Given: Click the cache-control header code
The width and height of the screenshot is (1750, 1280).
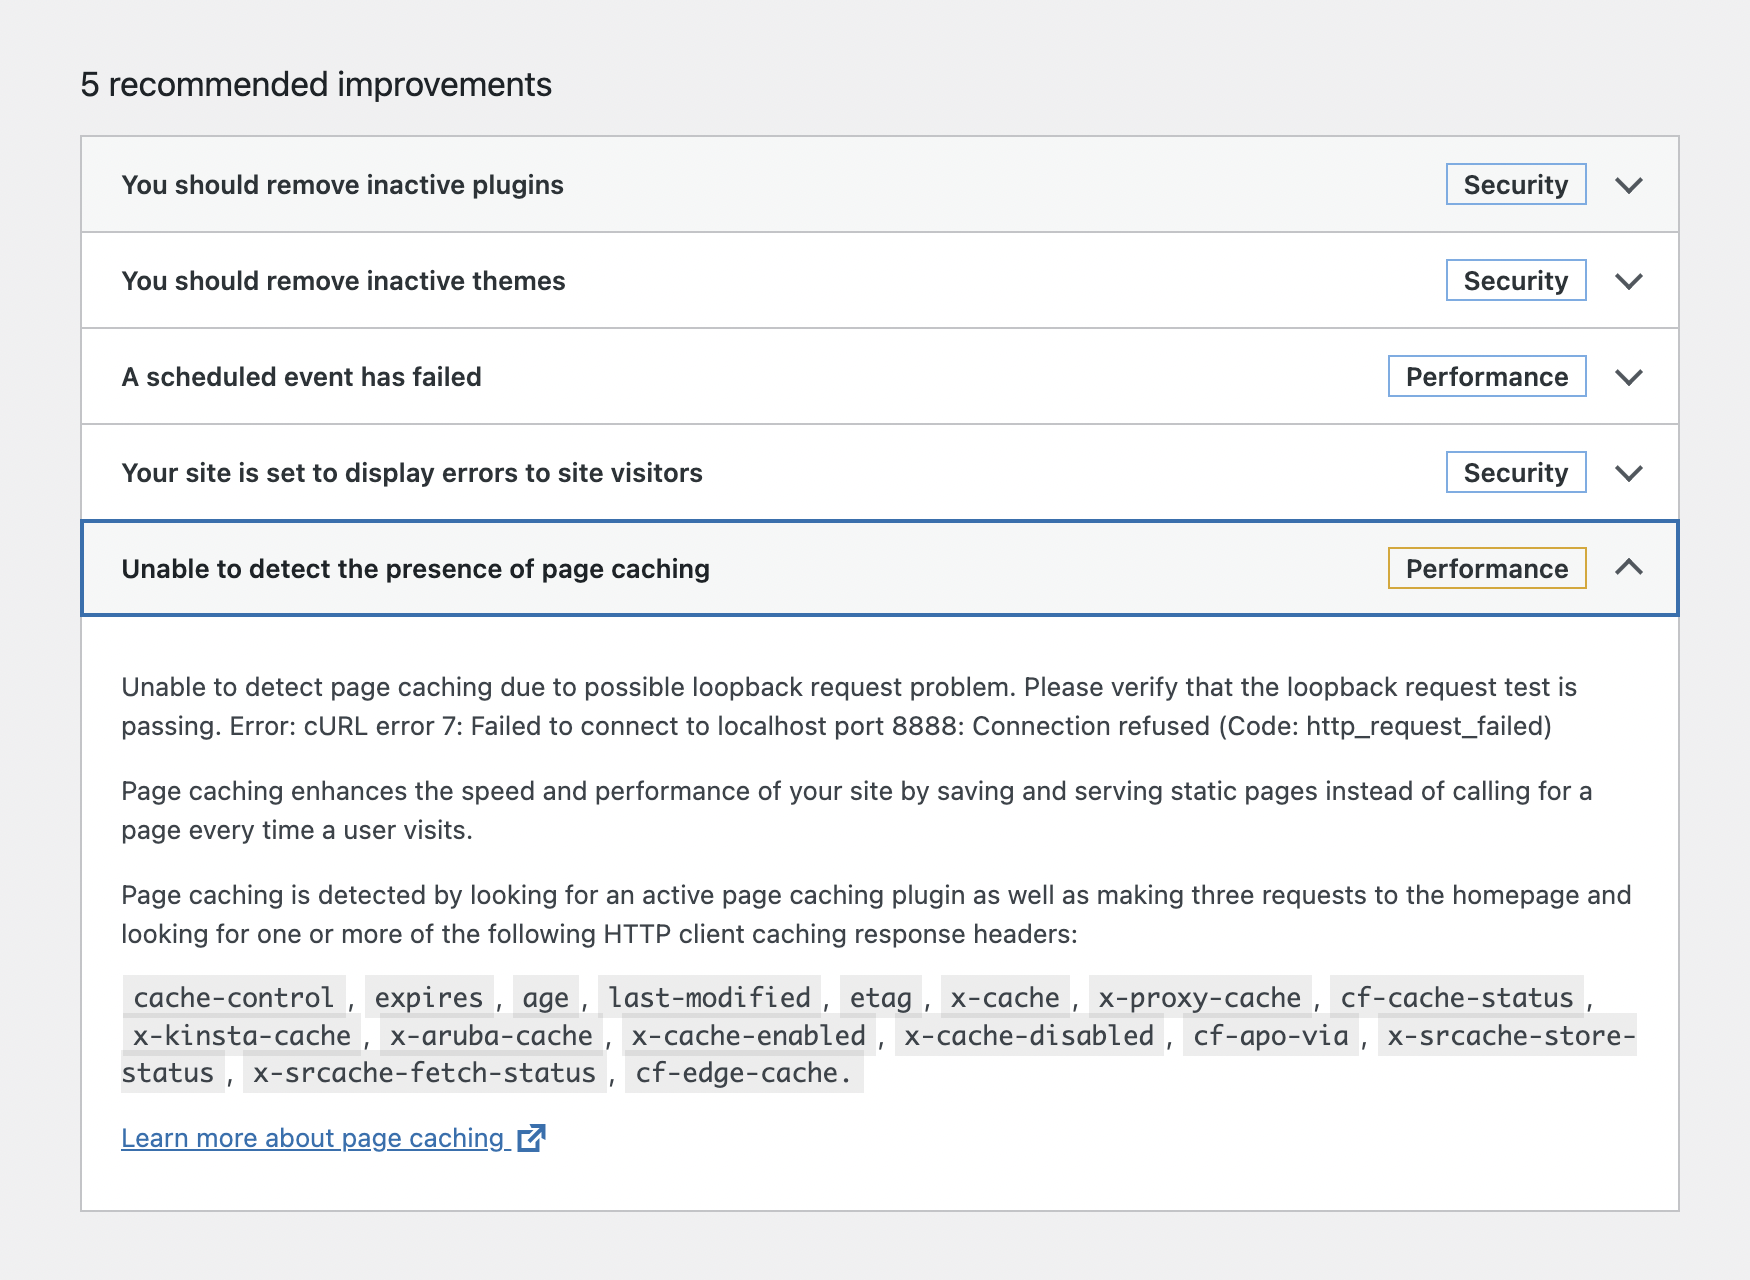Looking at the screenshot, I should click(234, 997).
